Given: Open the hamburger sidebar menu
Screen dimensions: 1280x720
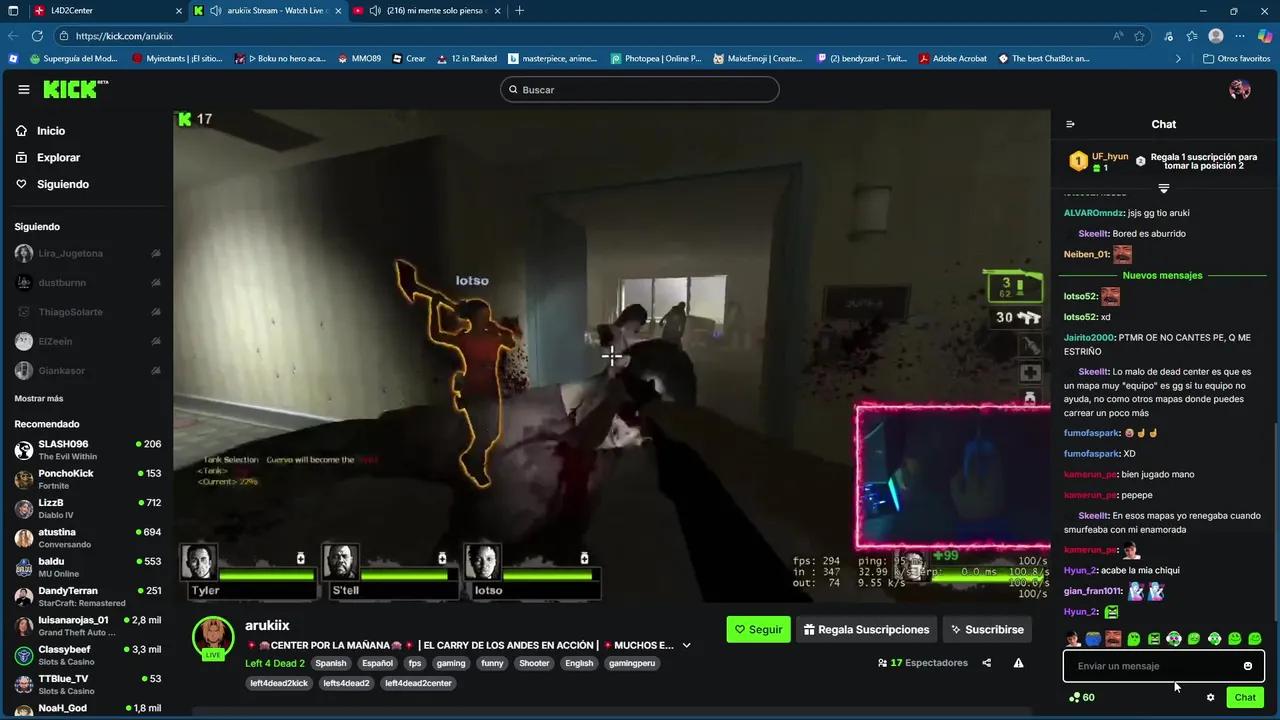Looking at the screenshot, I should (x=24, y=89).
